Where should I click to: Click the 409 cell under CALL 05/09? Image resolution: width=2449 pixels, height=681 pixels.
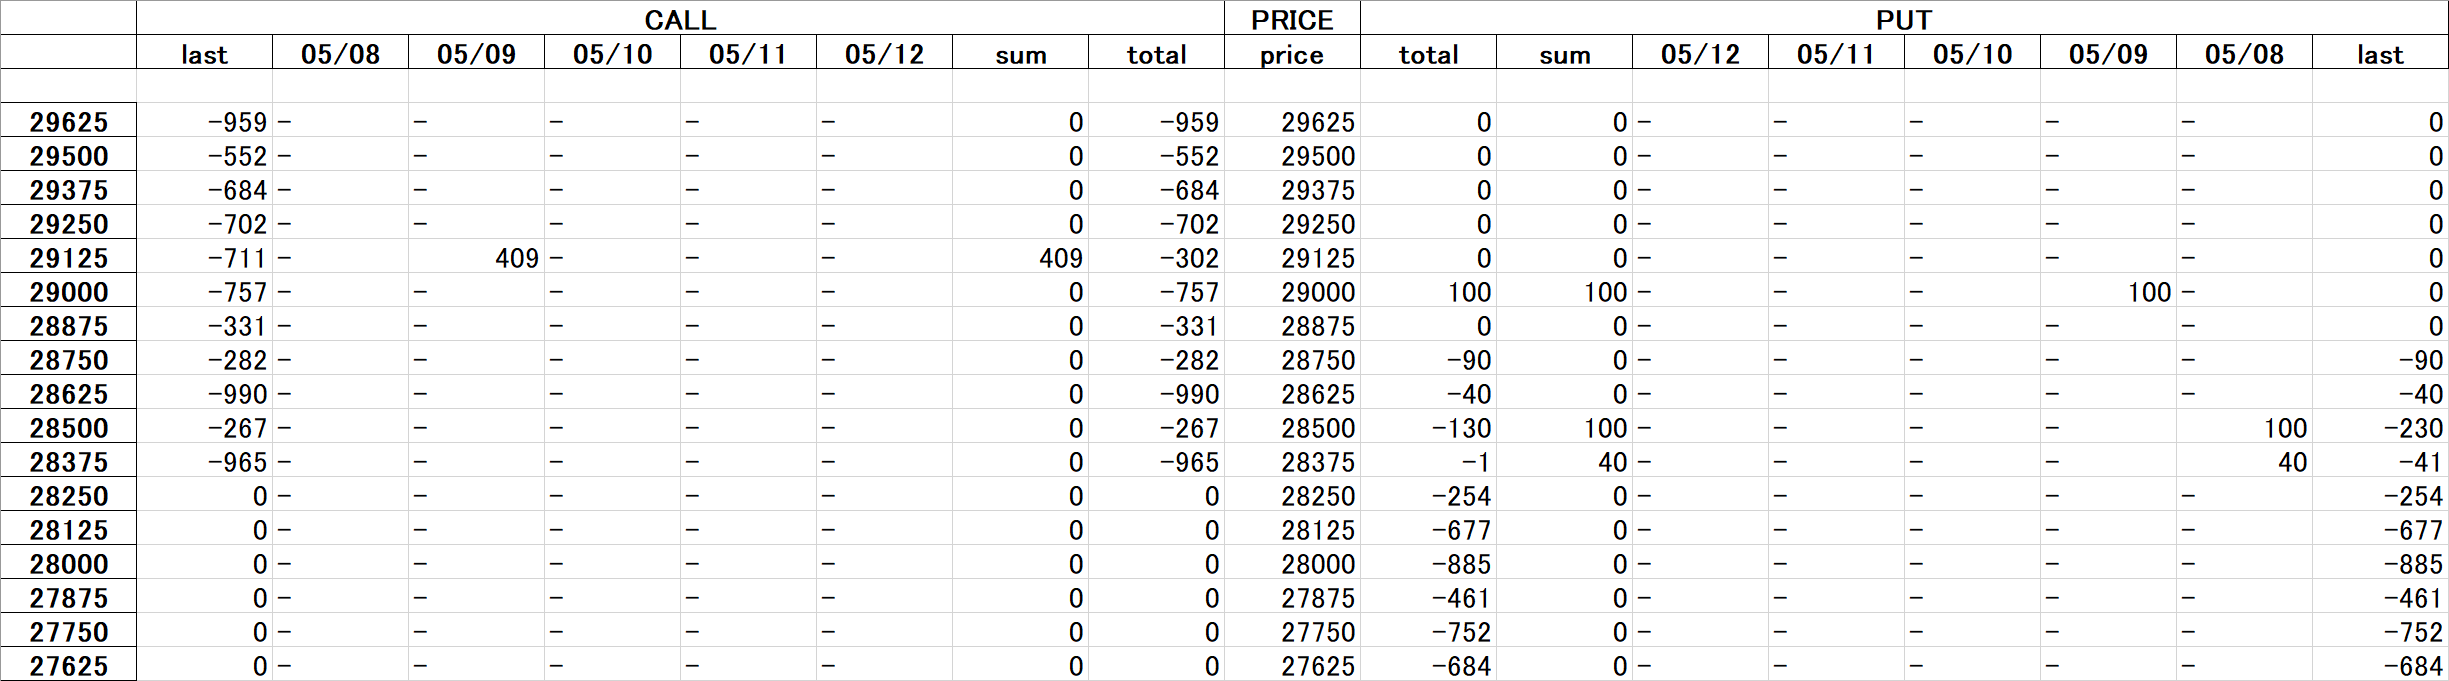coord(476,257)
